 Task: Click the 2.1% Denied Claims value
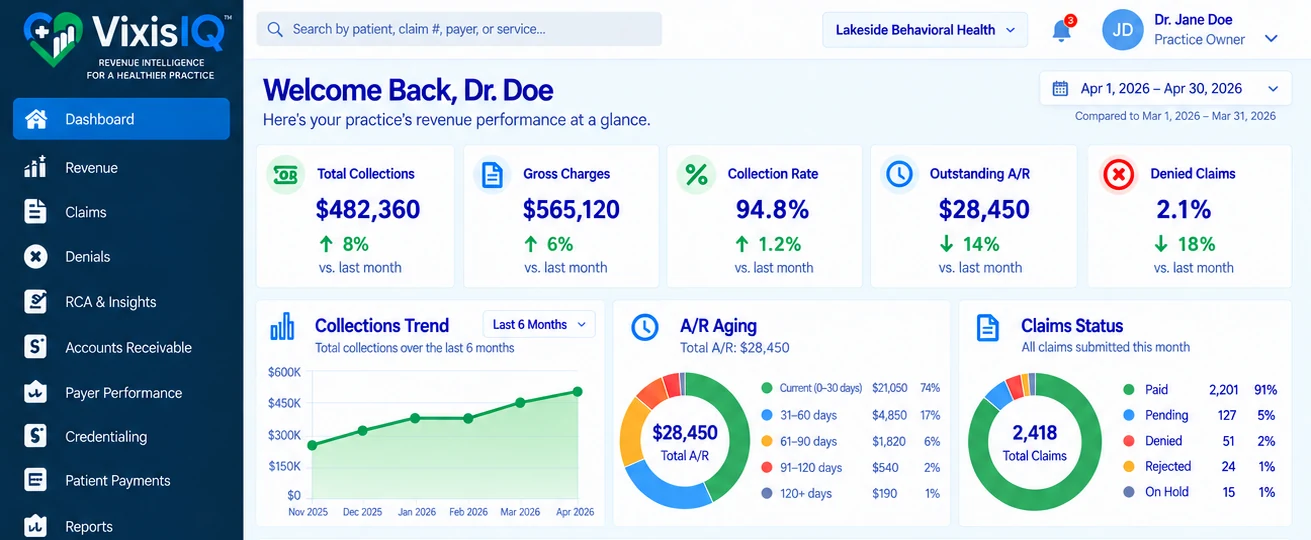pos(1183,209)
